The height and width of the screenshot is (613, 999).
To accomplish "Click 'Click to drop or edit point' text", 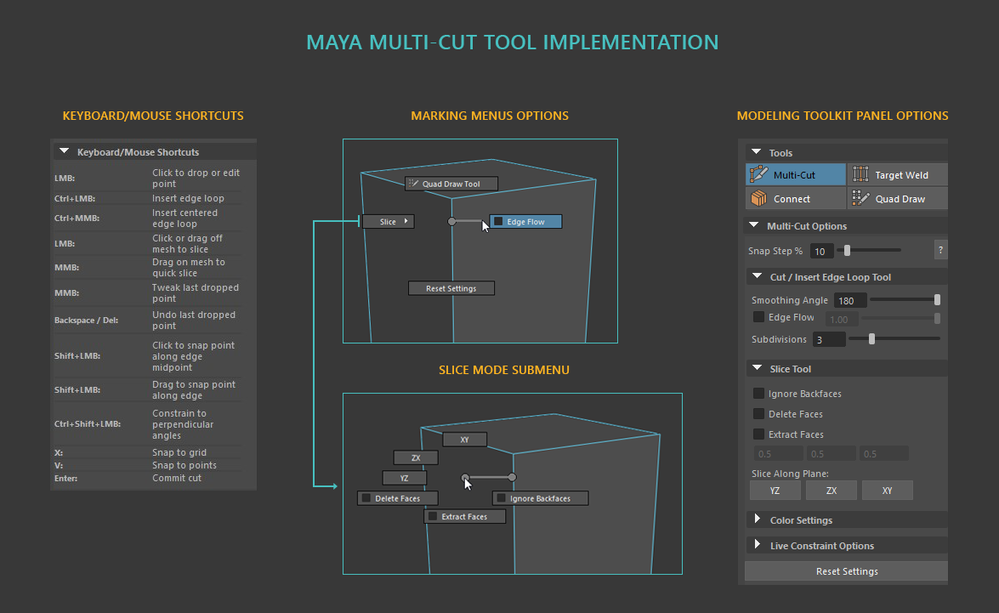I will tap(196, 178).
